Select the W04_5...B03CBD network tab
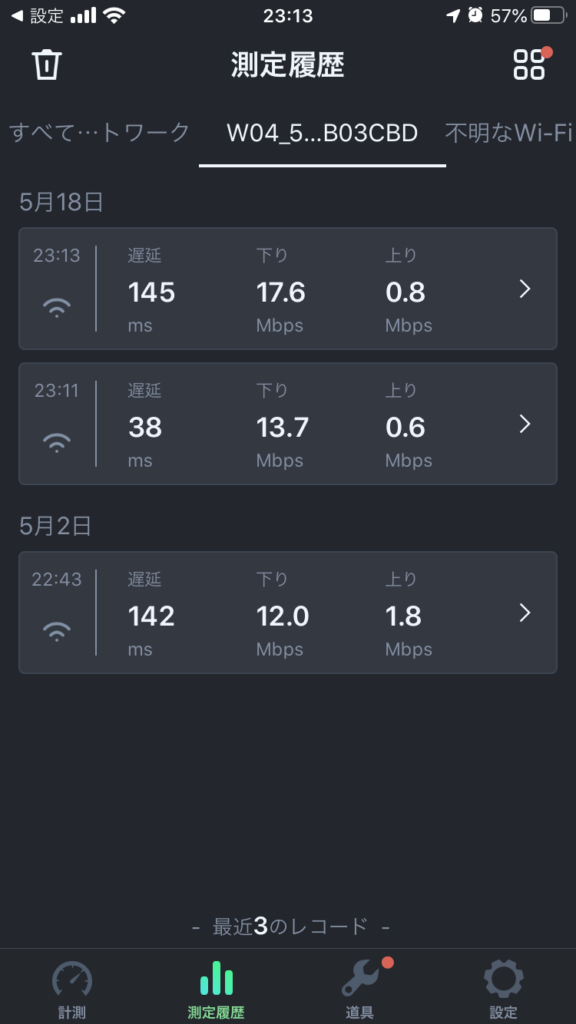 [322, 133]
